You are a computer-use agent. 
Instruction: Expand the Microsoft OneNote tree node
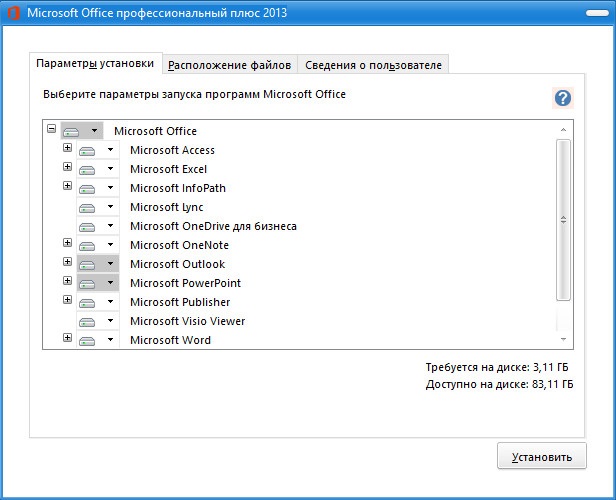click(x=67, y=244)
